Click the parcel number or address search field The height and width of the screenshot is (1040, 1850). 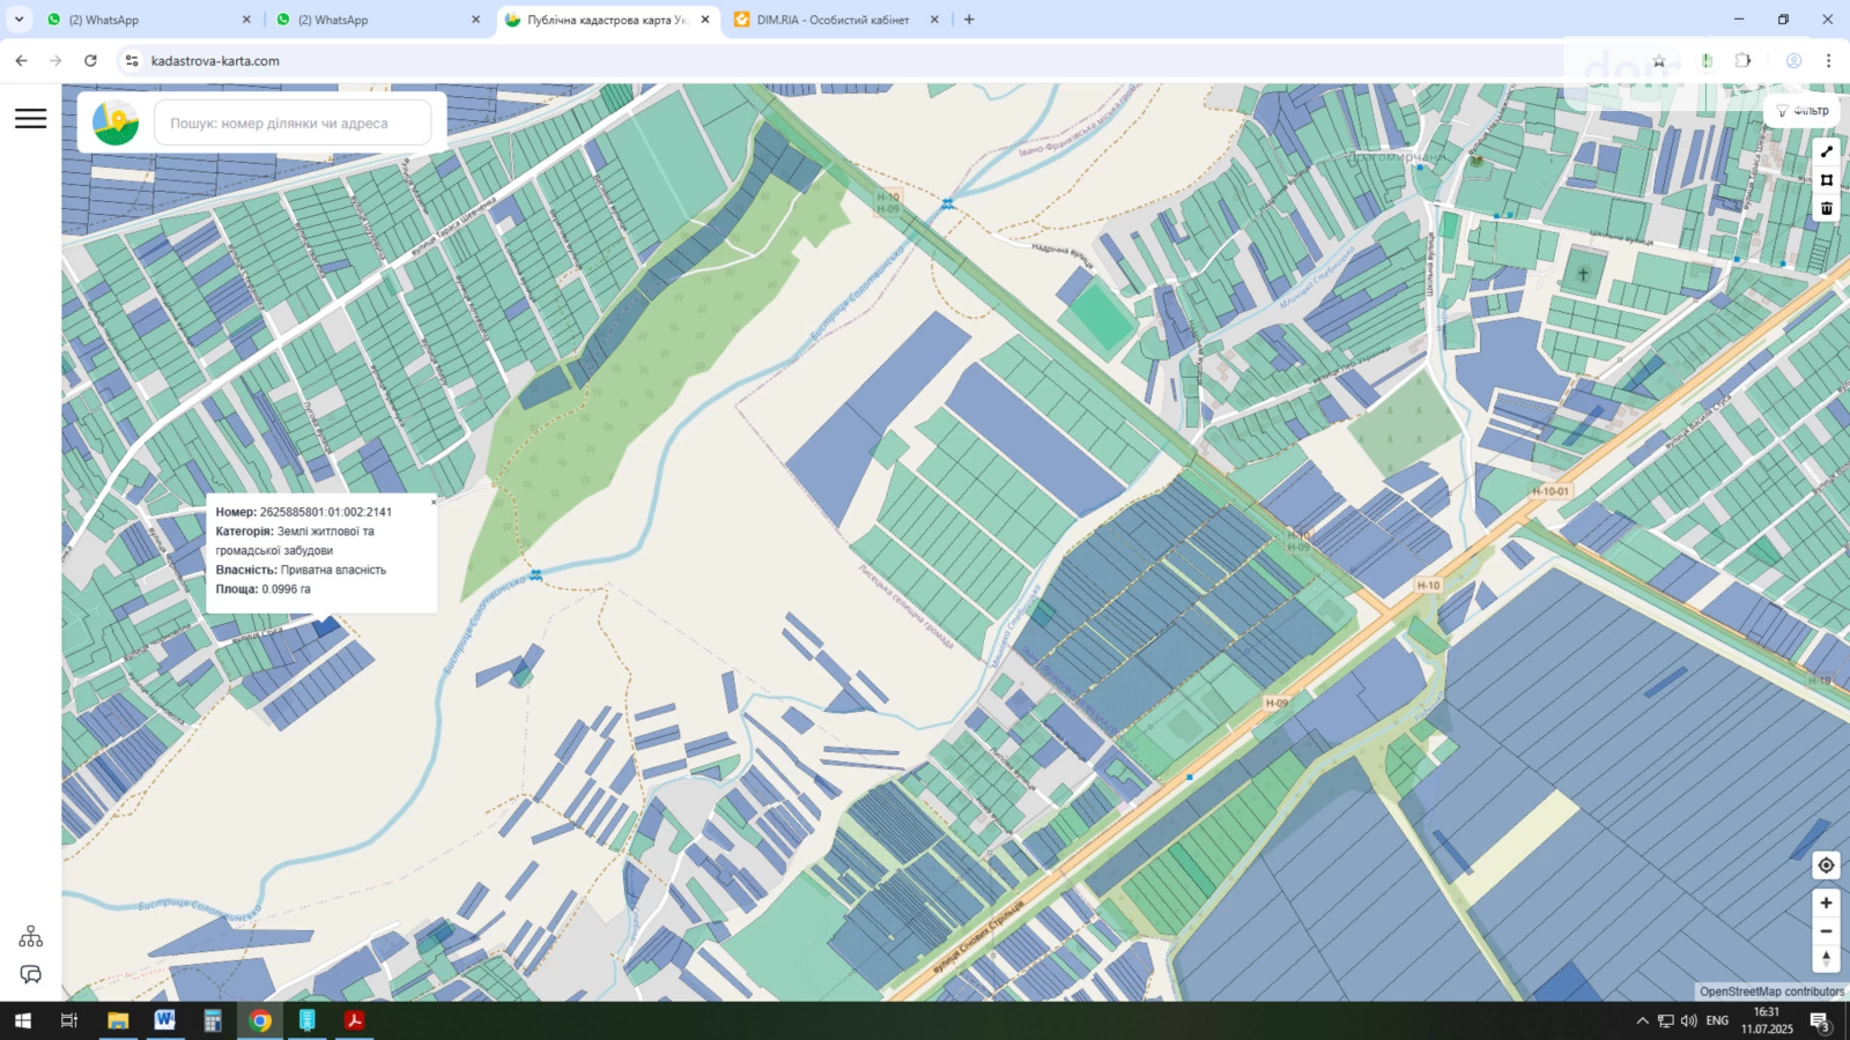[x=293, y=123]
